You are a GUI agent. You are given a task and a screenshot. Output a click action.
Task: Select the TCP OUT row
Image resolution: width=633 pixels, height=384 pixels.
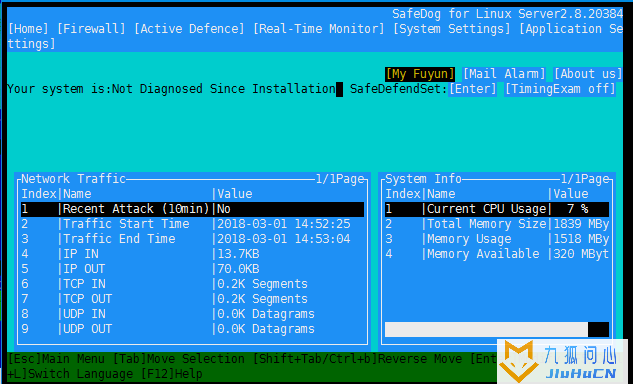click(x=193, y=299)
